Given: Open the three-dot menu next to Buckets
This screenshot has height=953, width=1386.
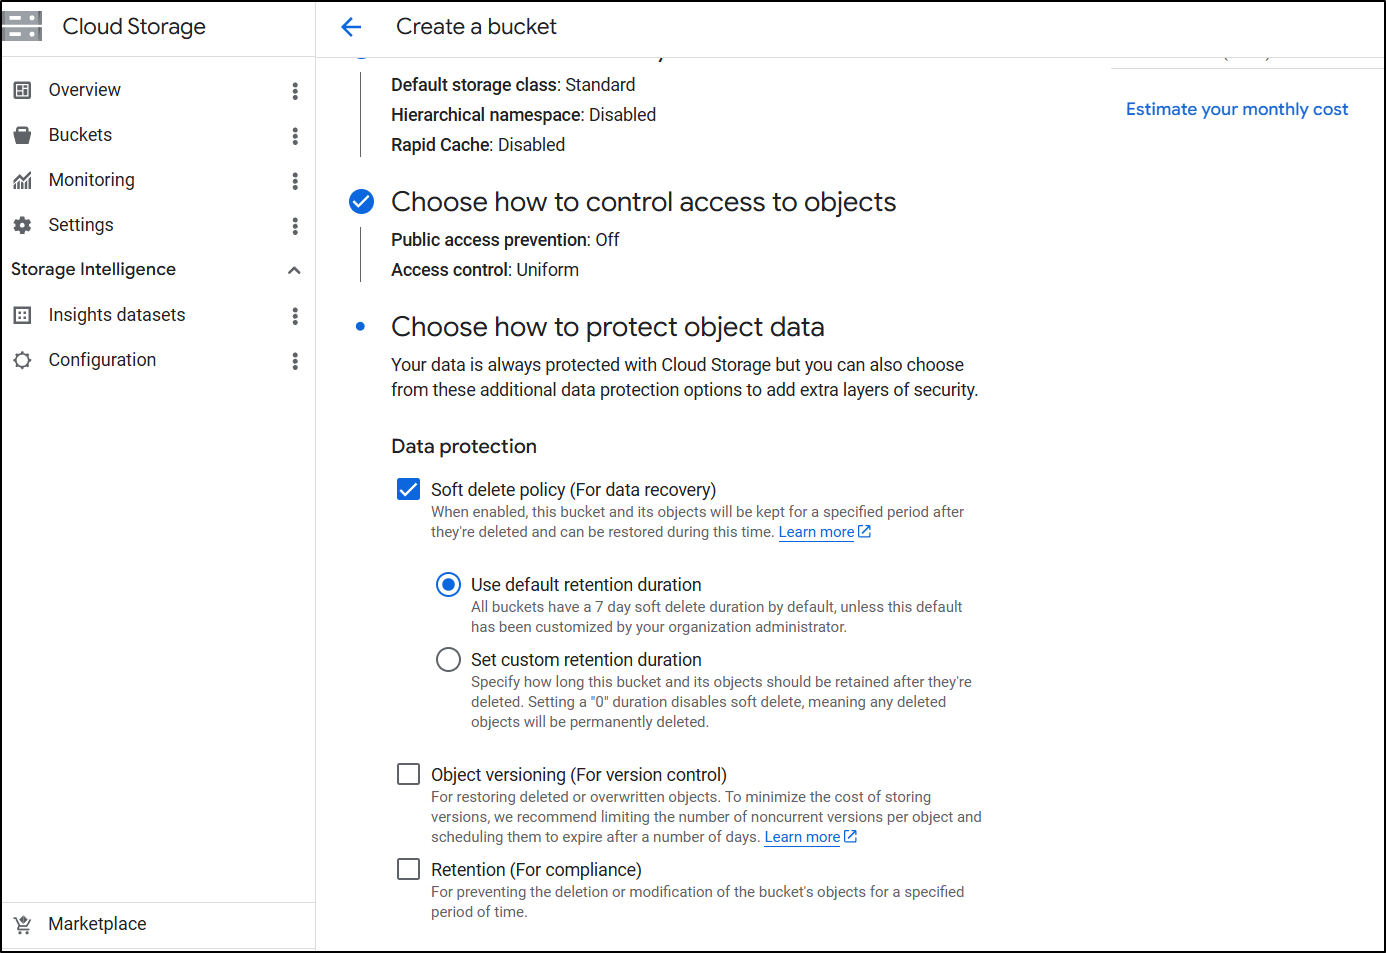Looking at the screenshot, I should [295, 136].
